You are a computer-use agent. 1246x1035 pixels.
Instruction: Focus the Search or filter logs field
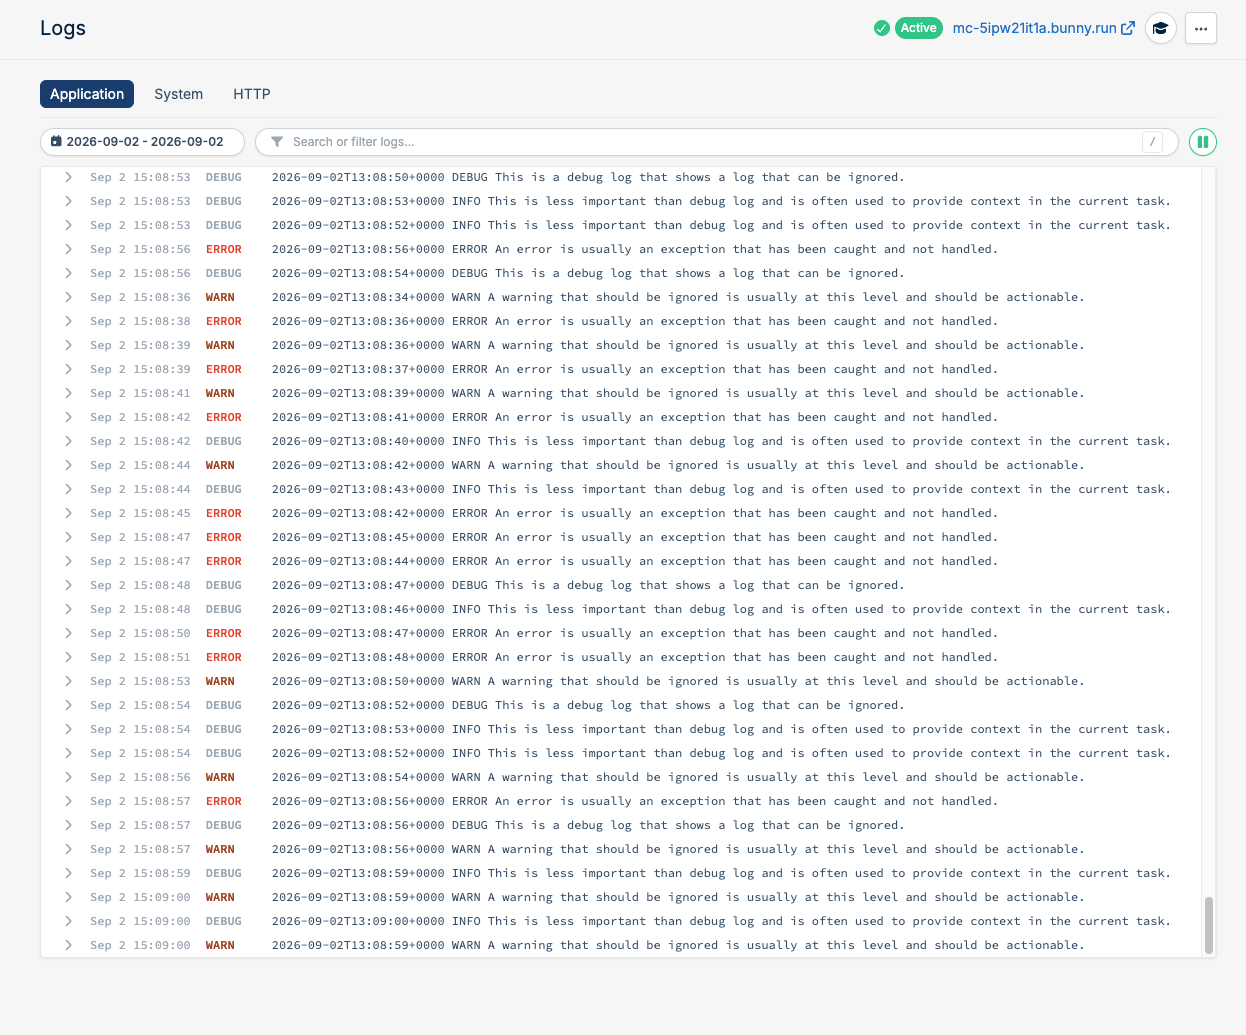click(x=716, y=142)
